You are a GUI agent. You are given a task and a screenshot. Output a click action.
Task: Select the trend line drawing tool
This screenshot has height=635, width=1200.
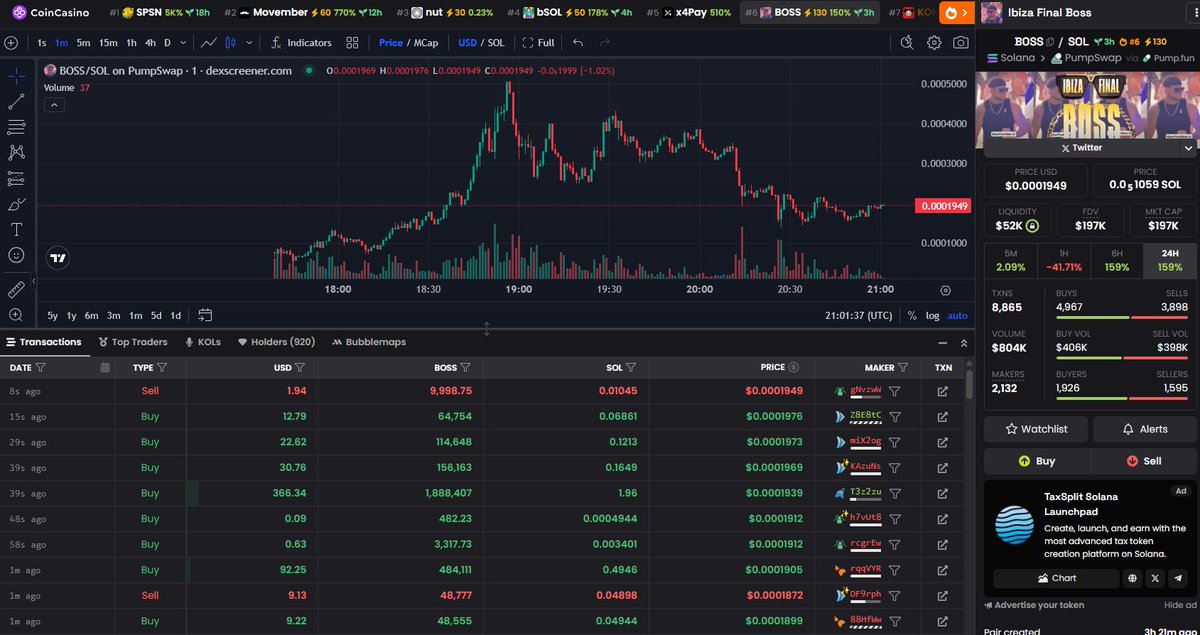16,102
